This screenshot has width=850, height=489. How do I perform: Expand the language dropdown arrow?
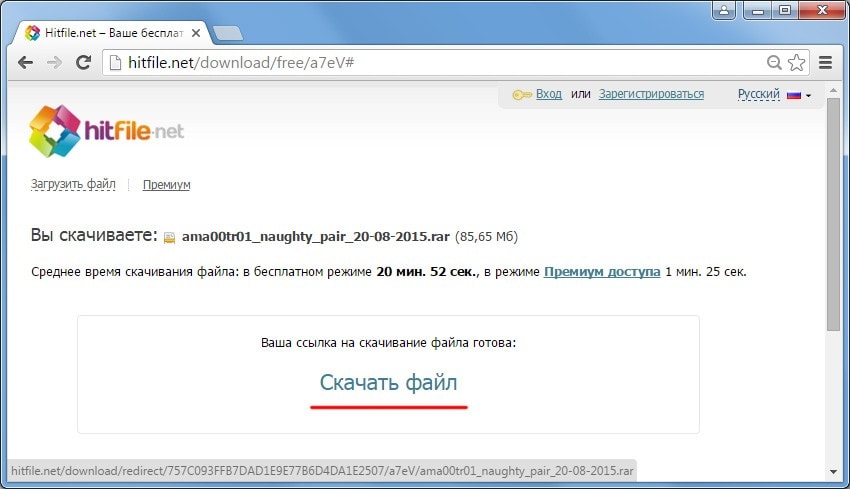click(x=808, y=96)
